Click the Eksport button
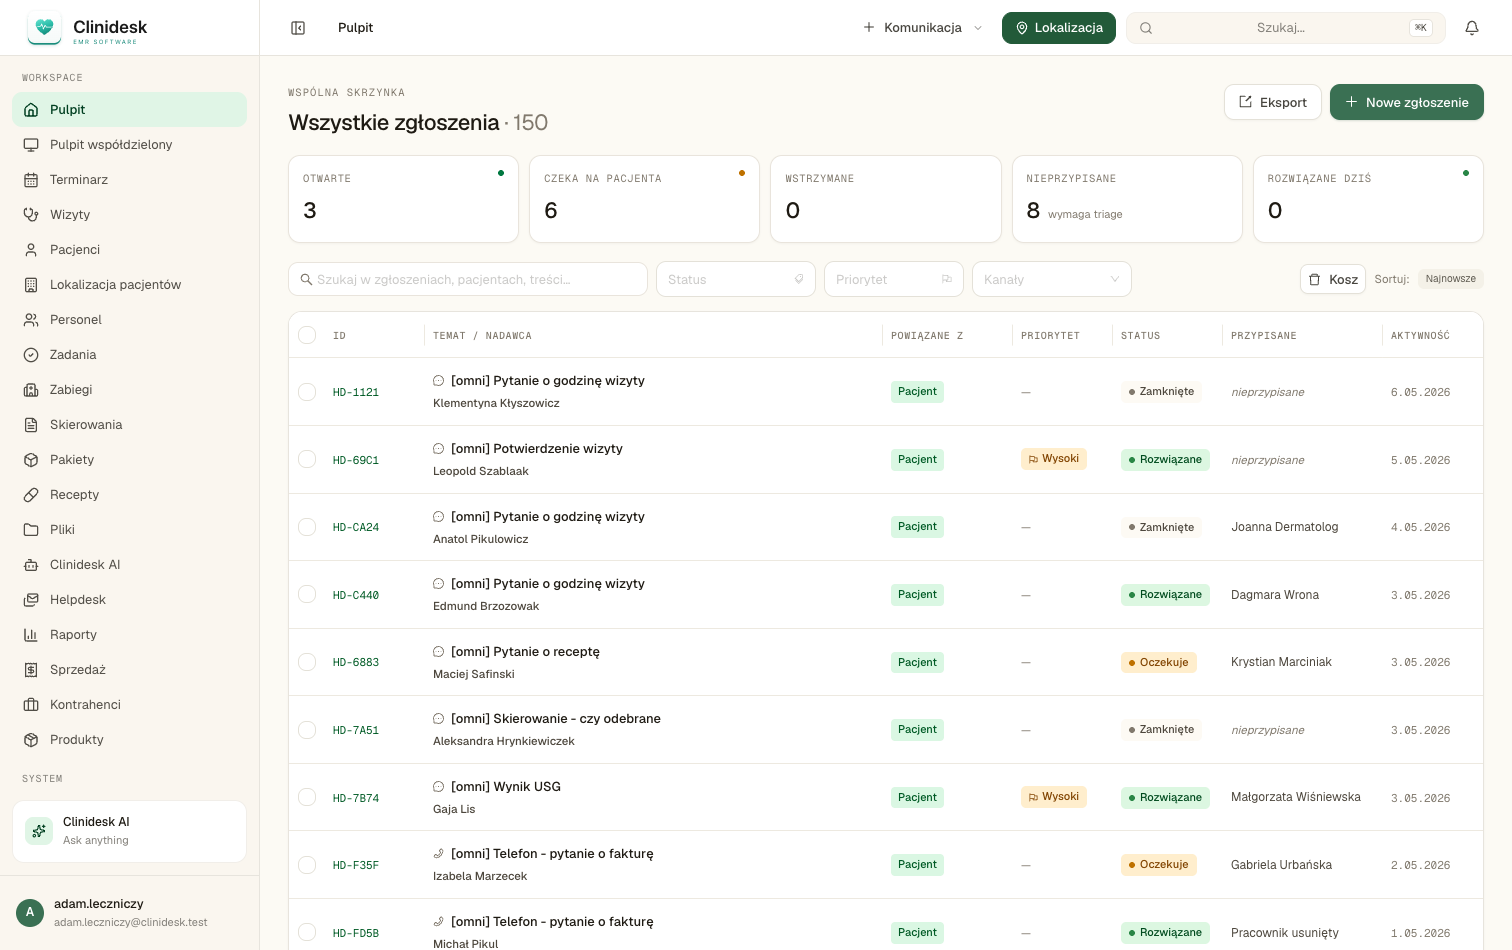 (1273, 102)
